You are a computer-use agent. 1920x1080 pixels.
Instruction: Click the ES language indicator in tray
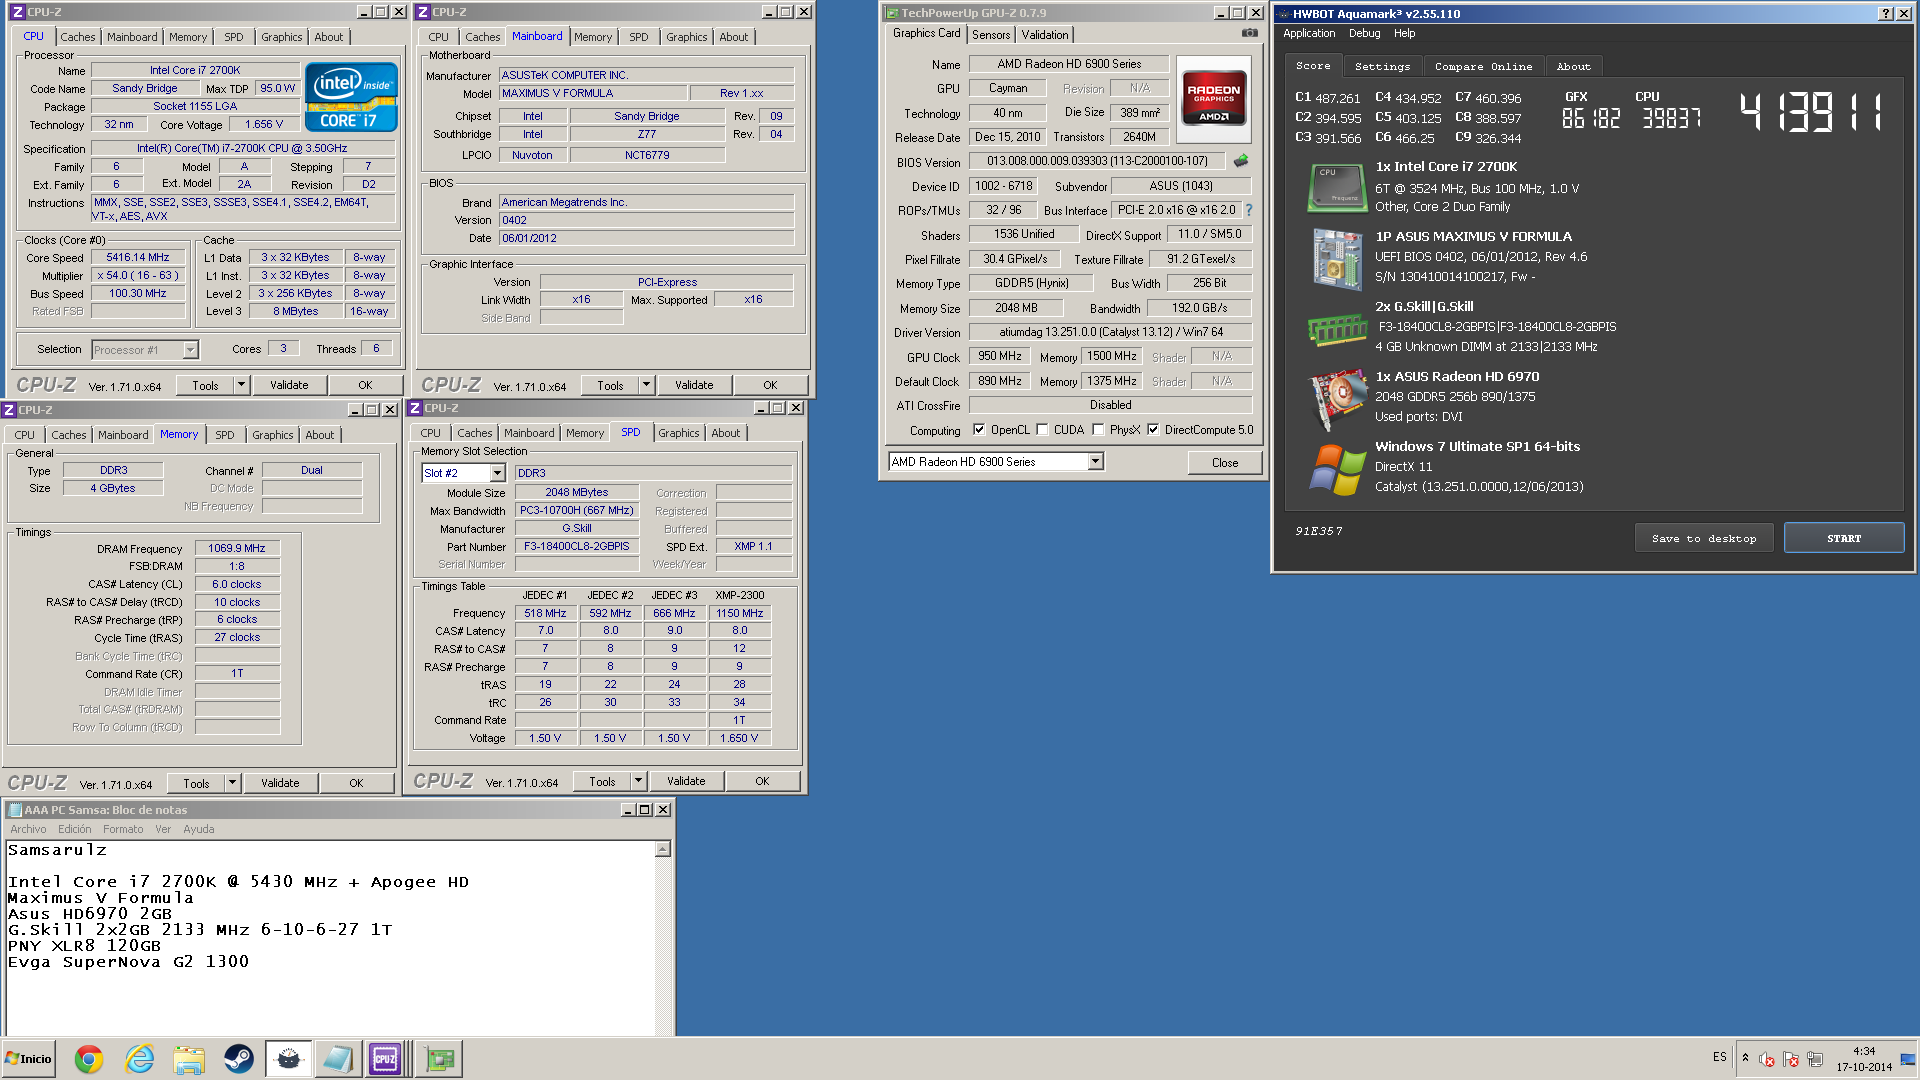pyautogui.click(x=1719, y=1057)
